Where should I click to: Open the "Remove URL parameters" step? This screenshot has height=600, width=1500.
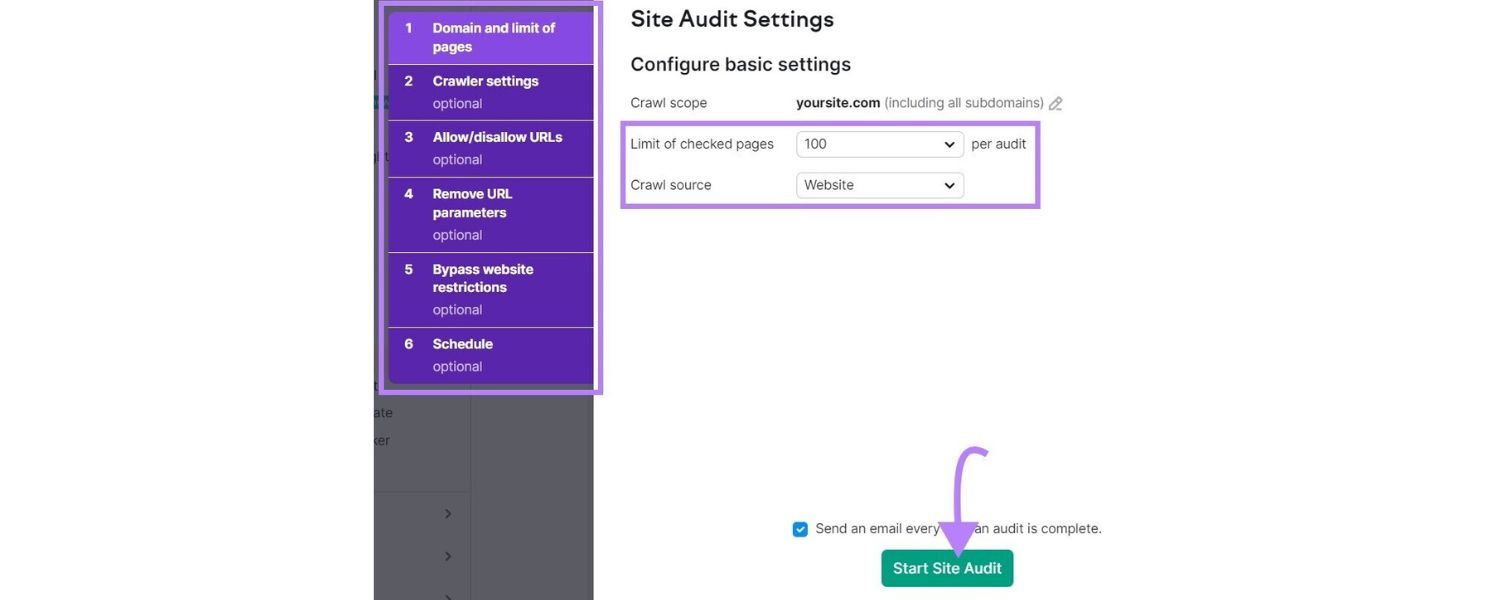pyautogui.click(x=489, y=213)
